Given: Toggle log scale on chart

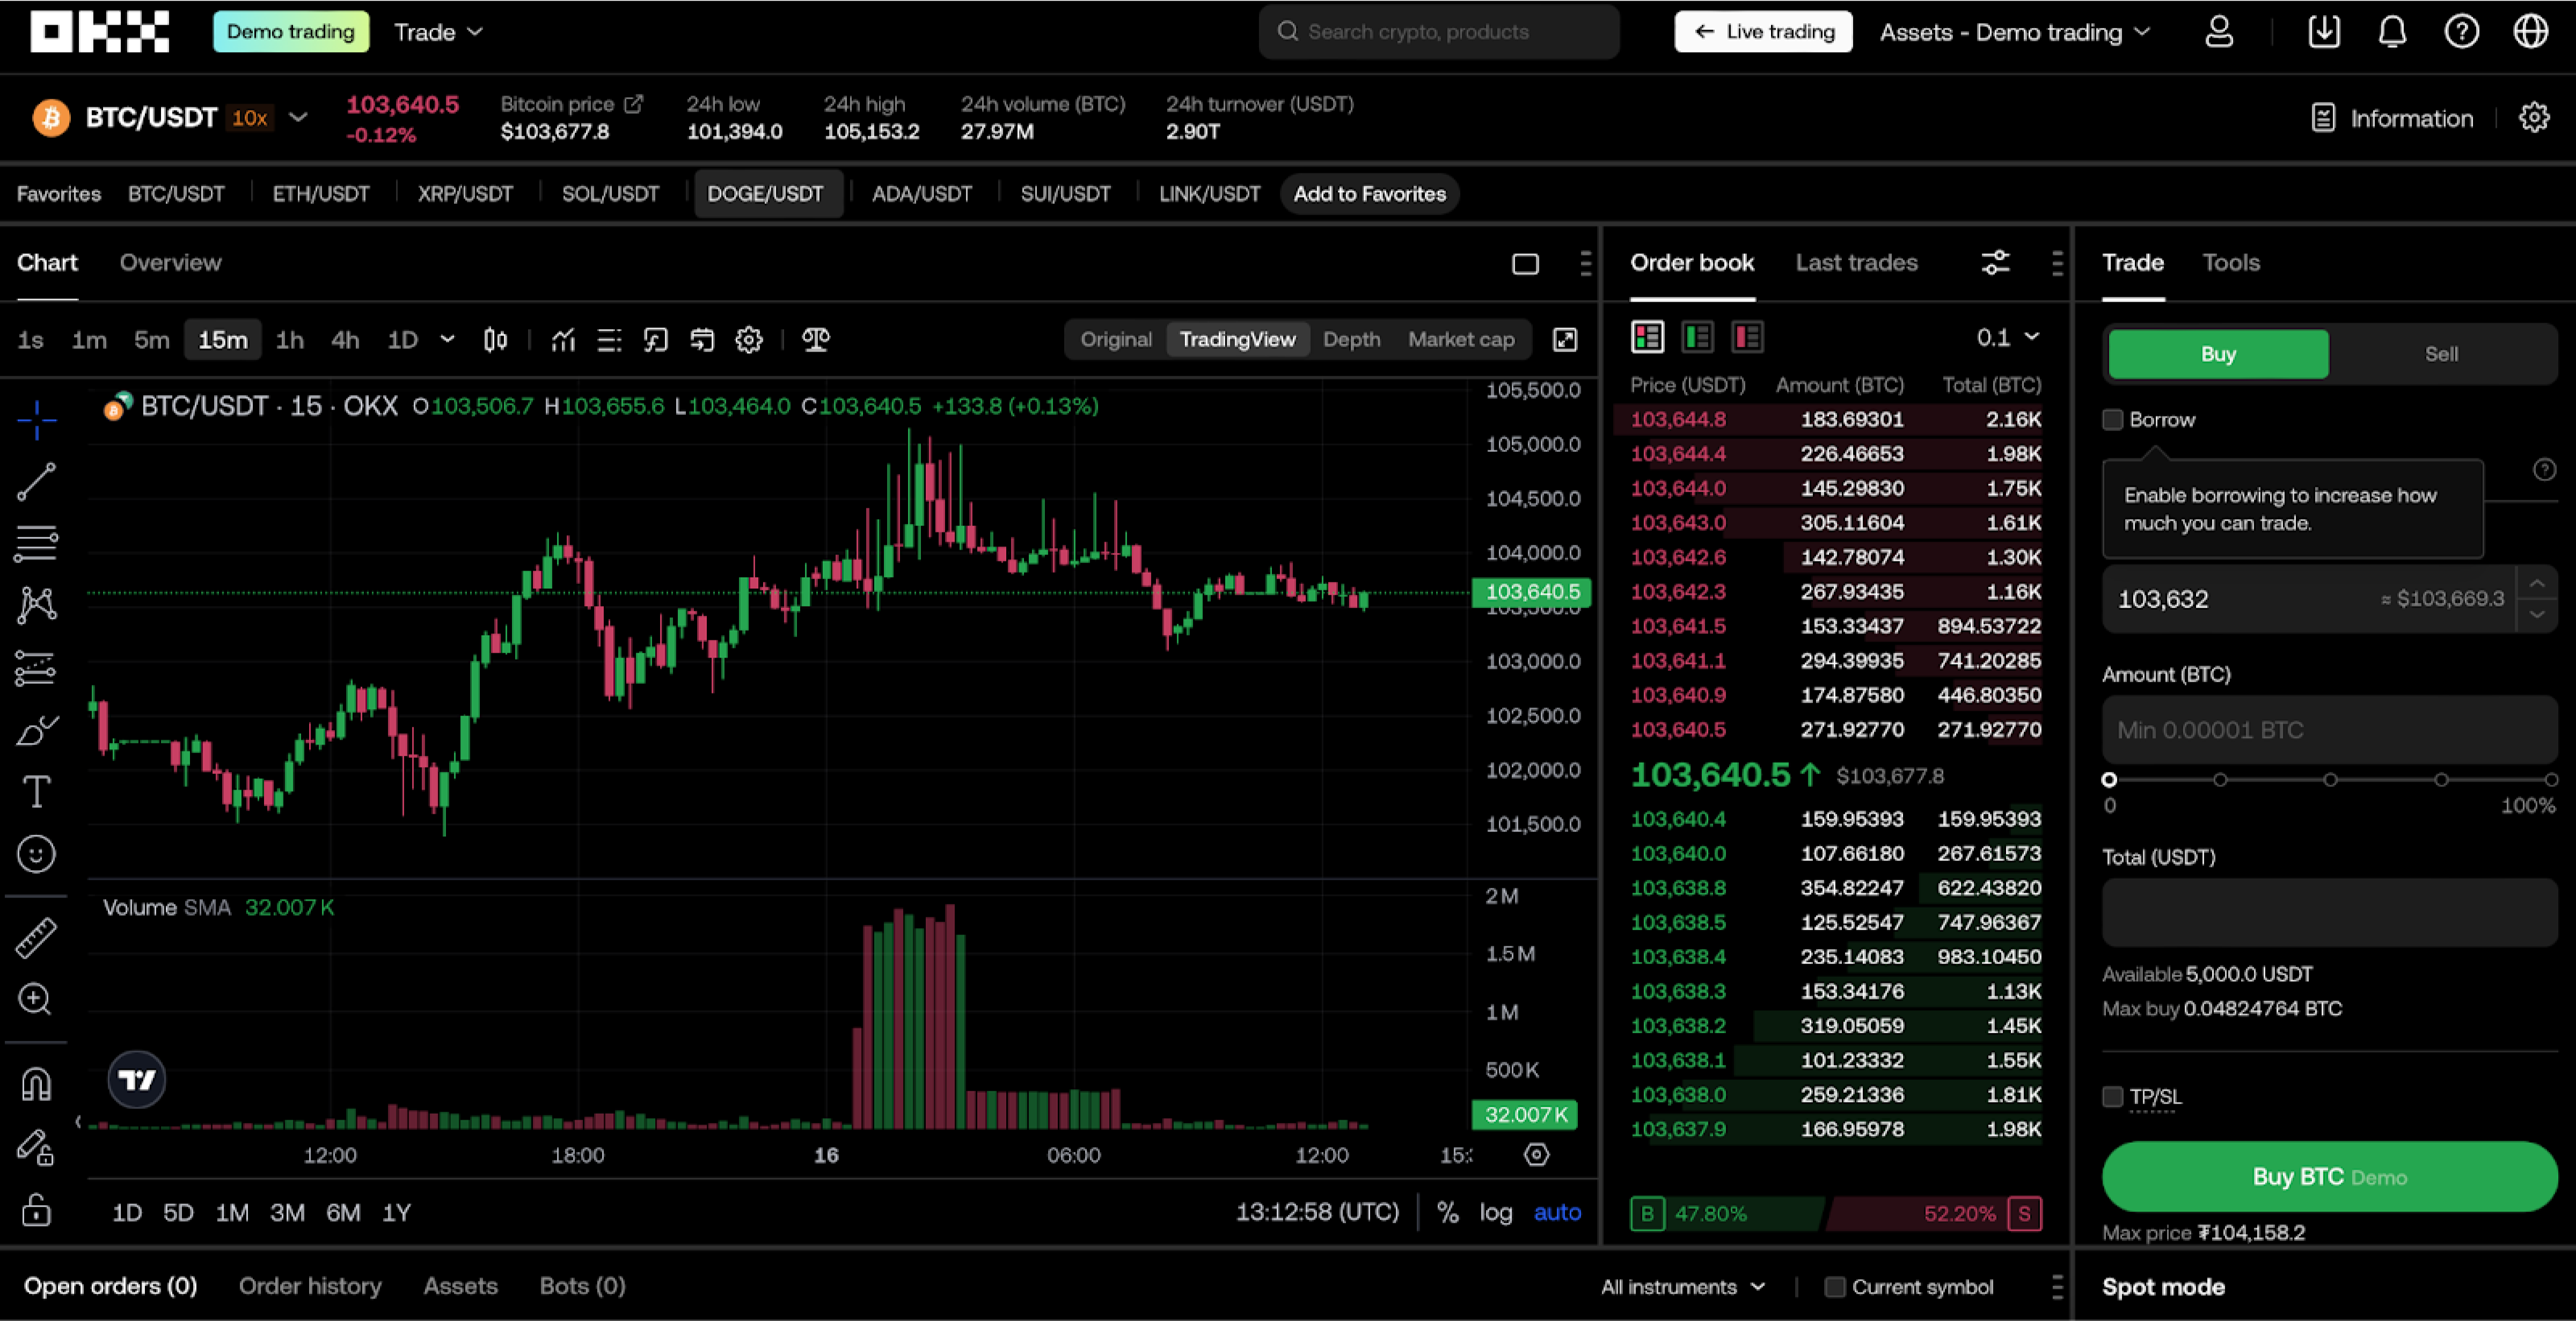Looking at the screenshot, I should point(1495,1213).
